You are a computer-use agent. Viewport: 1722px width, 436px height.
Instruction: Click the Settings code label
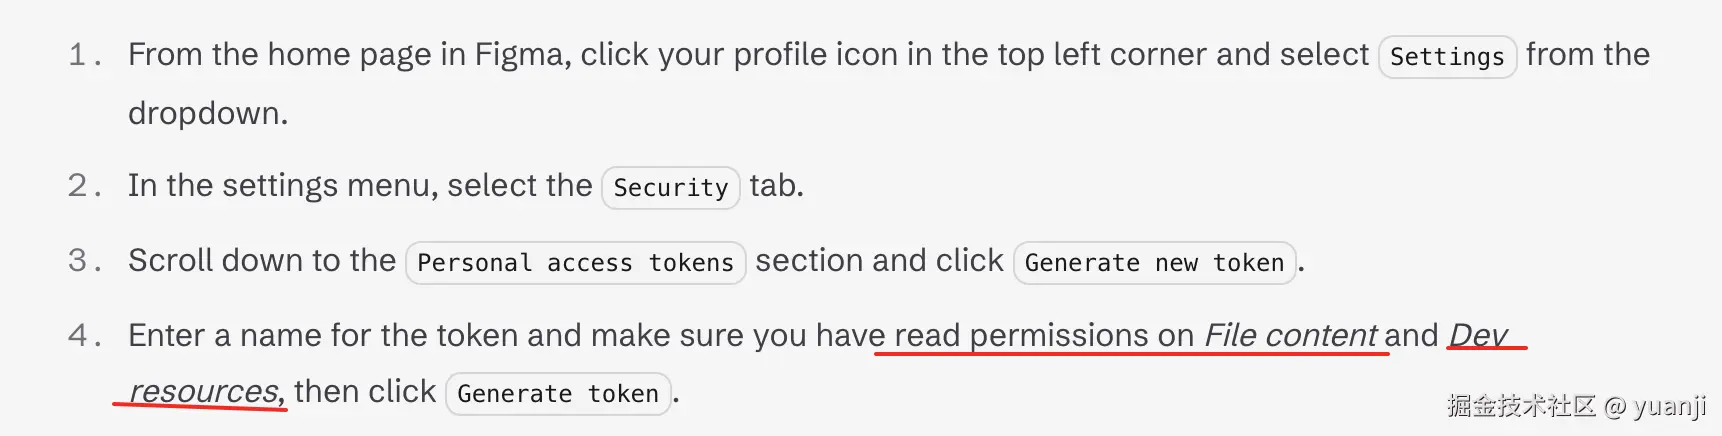pos(1447,57)
